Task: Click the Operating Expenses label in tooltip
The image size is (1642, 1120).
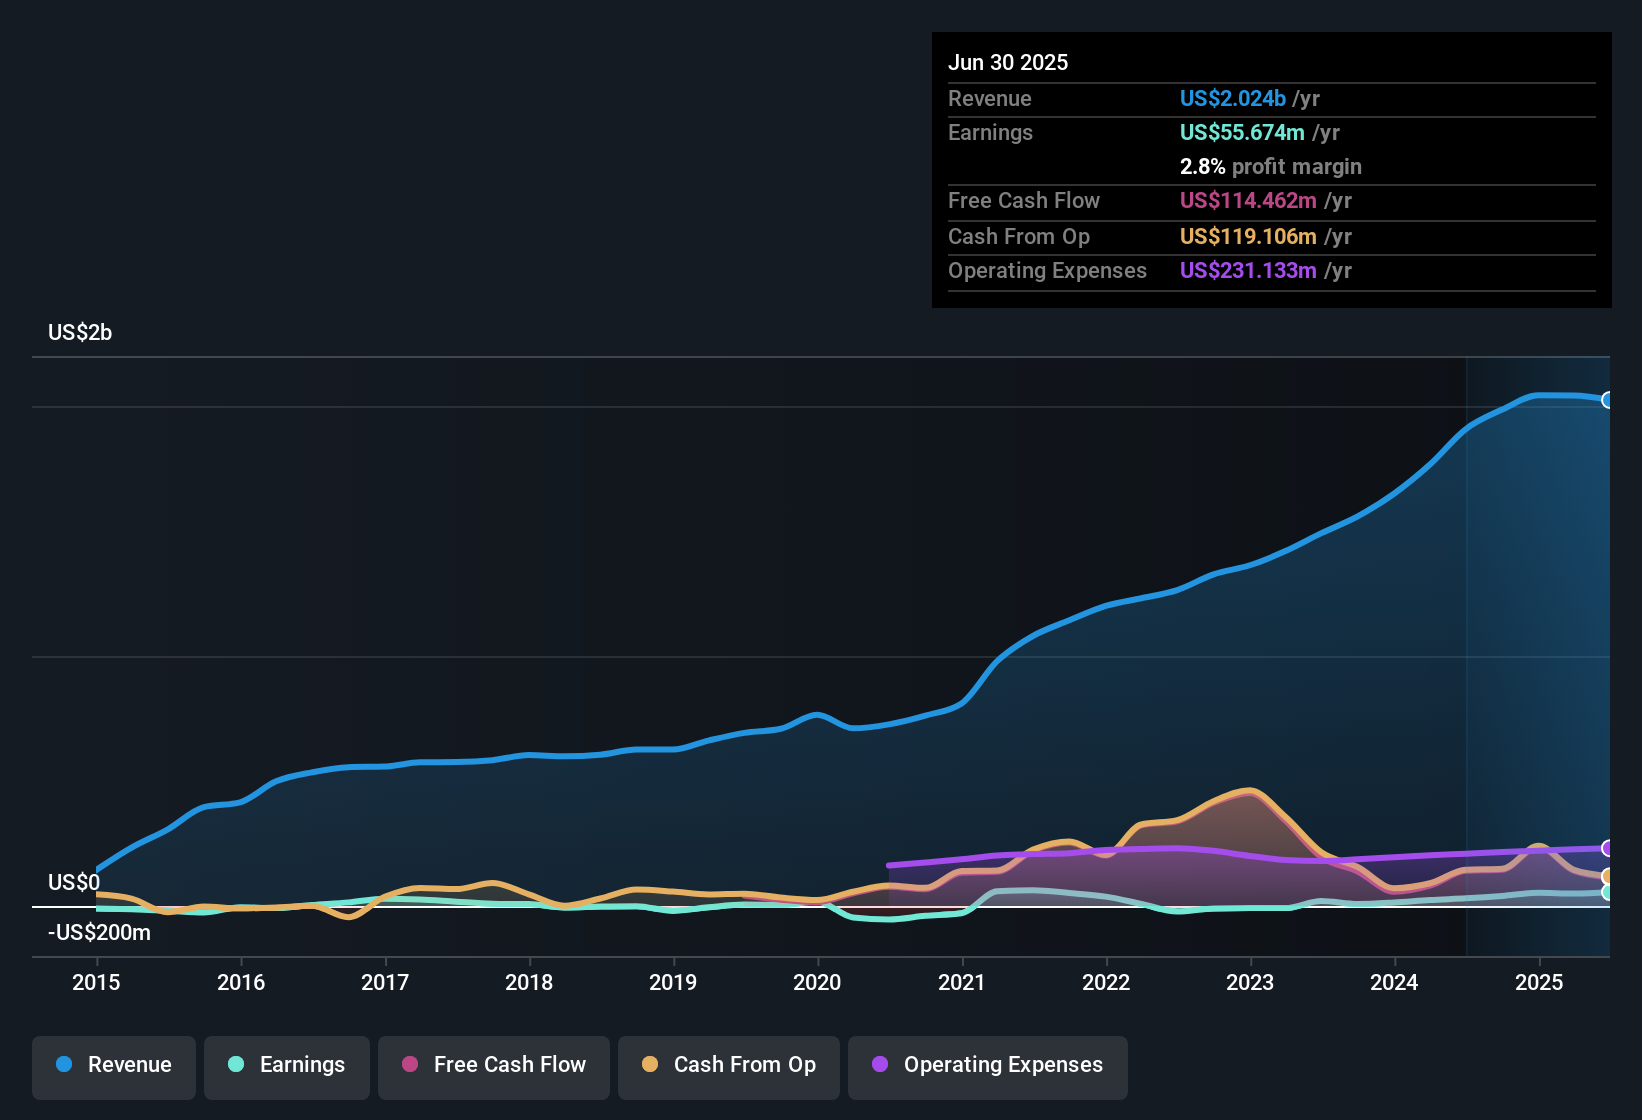Action: click(x=1047, y=270)
